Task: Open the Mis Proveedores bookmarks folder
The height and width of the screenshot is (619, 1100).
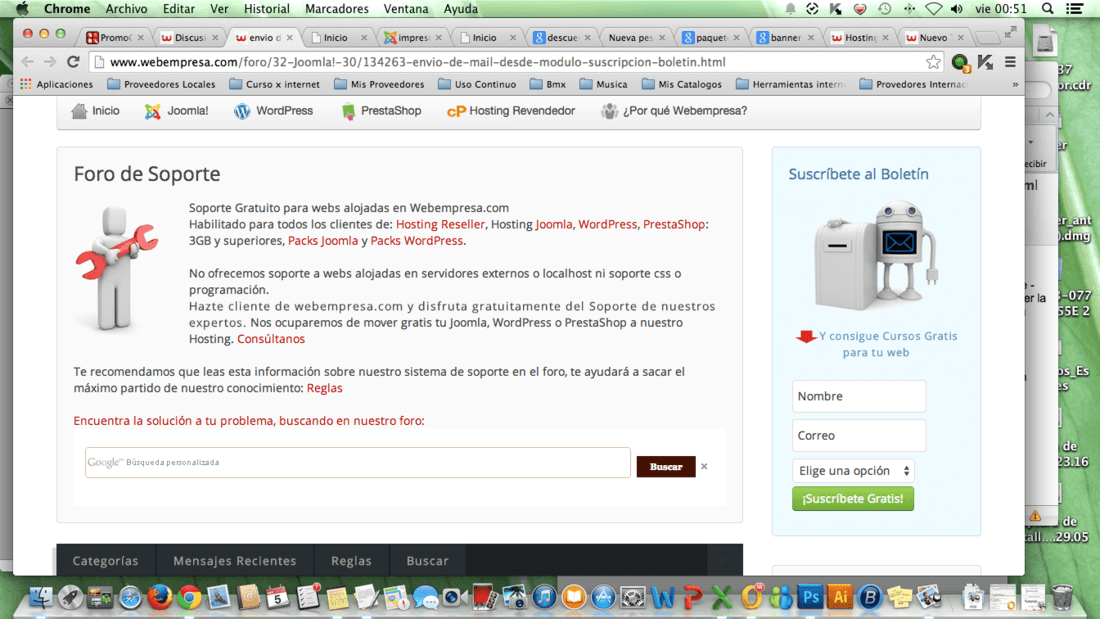Action: tap(379, 84)
